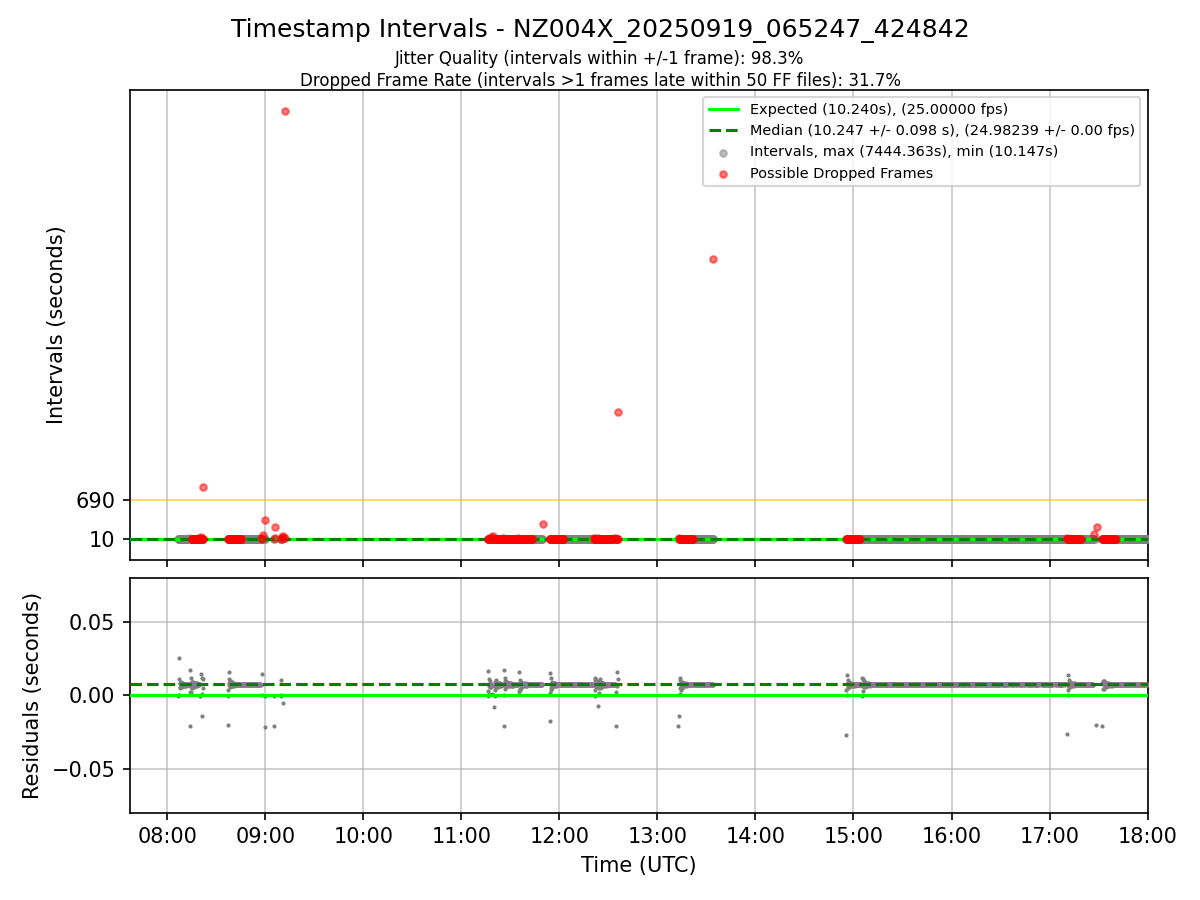Viewport: 1200px width, 900px height.
Task: Select the Dropped Frame Rate 31.7% subtitle
Action: pos(600,80)
